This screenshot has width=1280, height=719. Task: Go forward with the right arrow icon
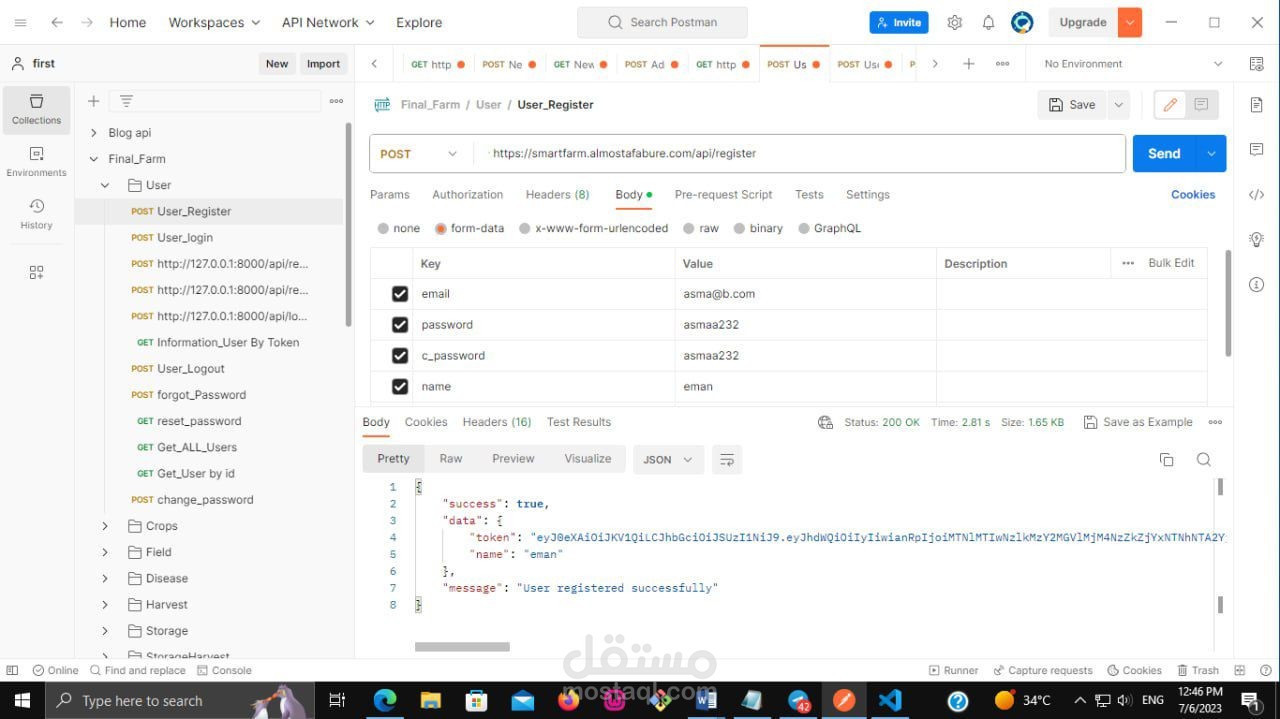pos(87,22)
